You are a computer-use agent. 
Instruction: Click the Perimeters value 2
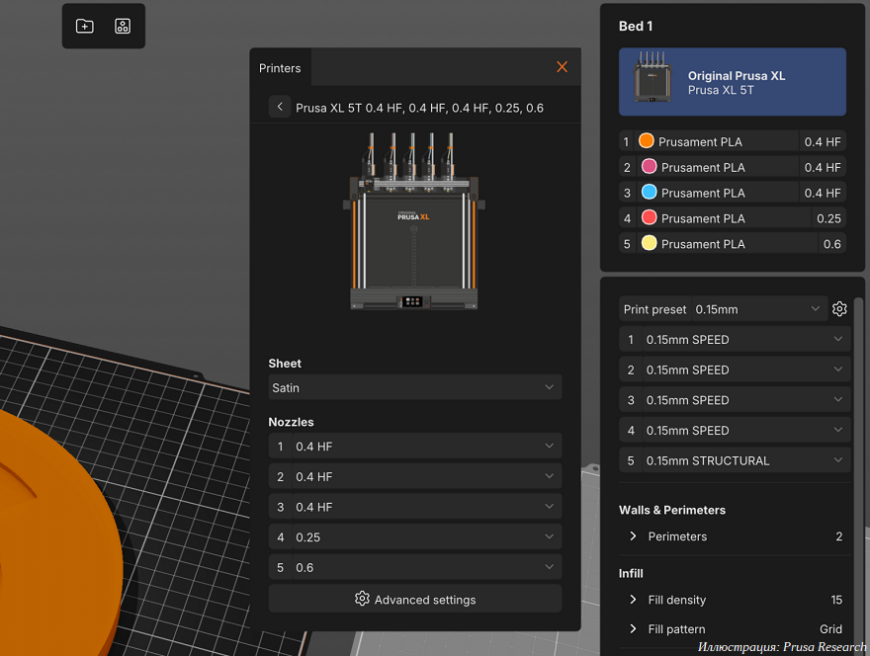(839, 536)
